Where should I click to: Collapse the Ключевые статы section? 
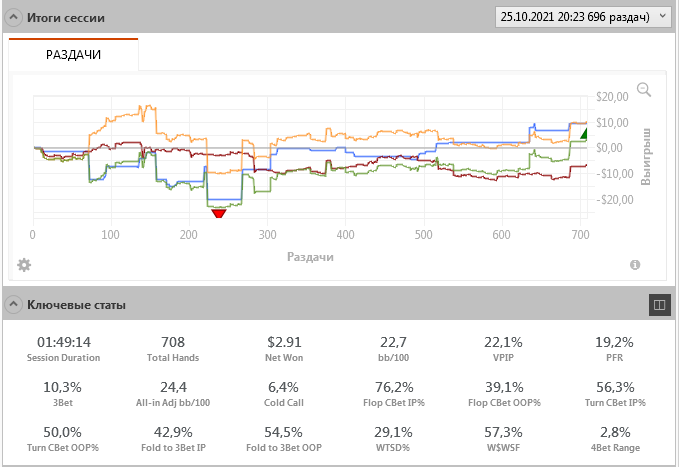(x=15, y=304)
